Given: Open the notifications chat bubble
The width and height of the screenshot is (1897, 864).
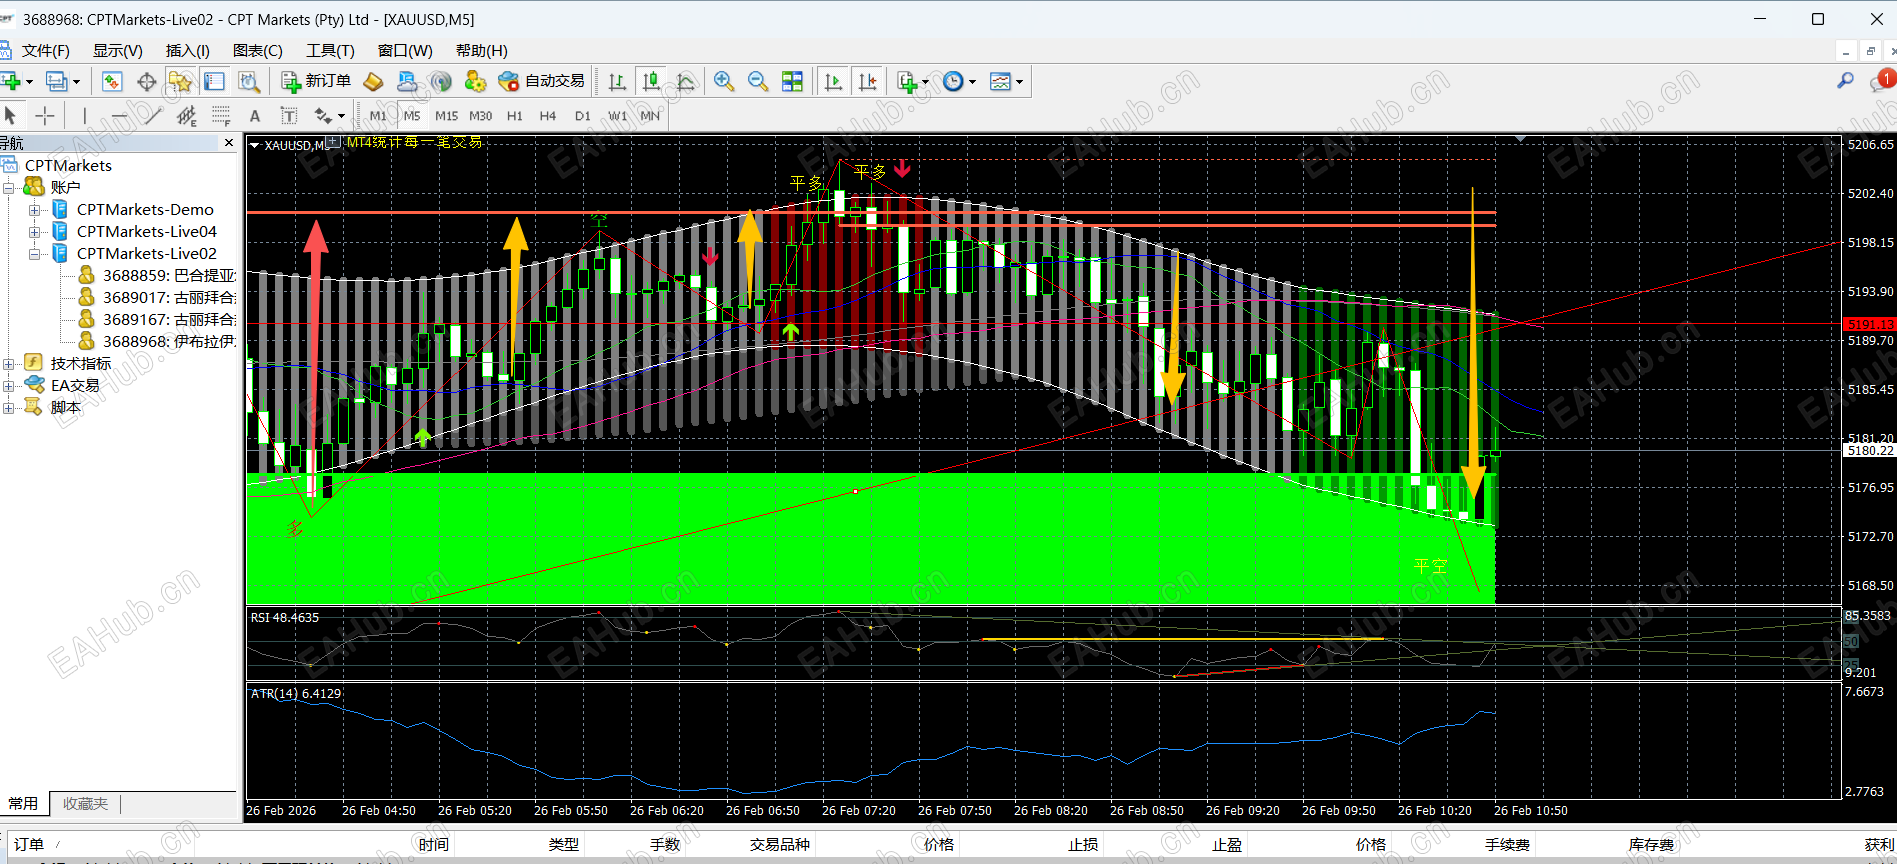Looking at the screenshot, I should pos(1880,81).
